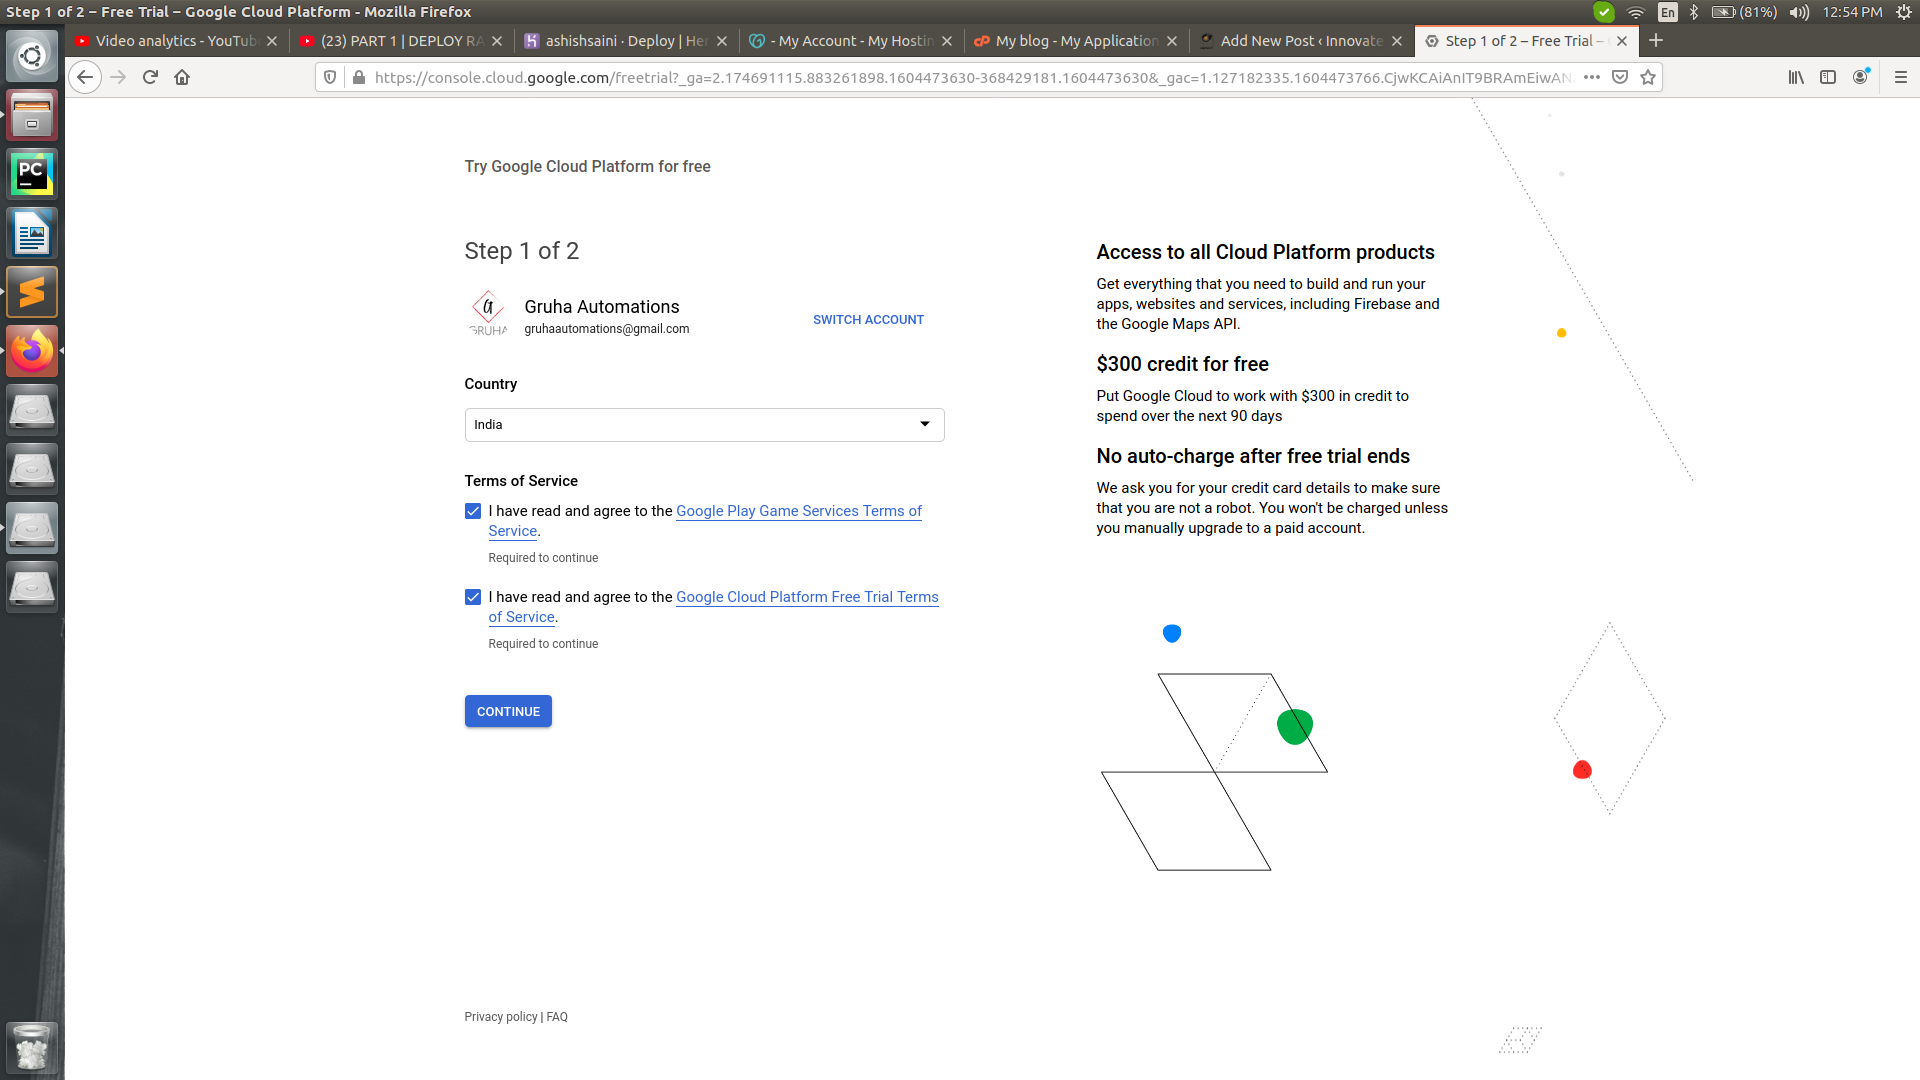Viewport: 1920px width, 1080px height.
Task: Bookmark this page using the star icon
Action: click(x=1647, y=77)
